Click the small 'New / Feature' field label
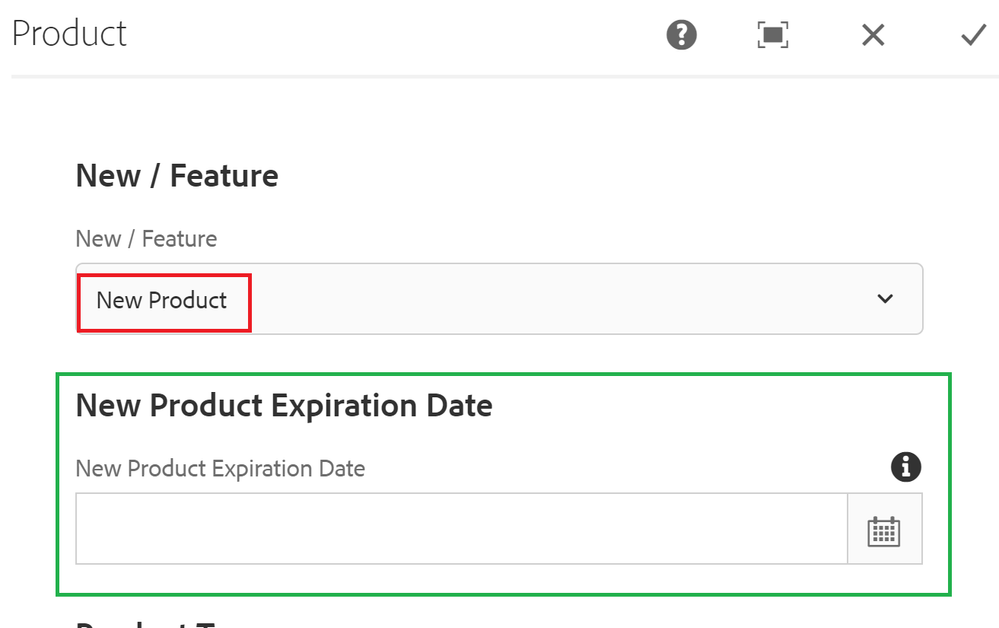 pyautogui.click(x=146, y=239)
